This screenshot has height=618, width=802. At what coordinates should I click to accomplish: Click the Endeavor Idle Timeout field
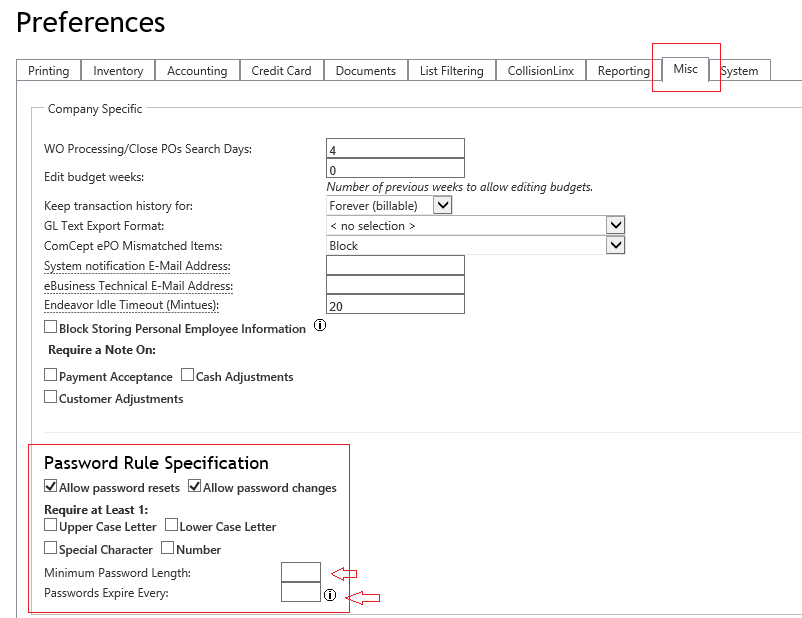click(395, 305)
